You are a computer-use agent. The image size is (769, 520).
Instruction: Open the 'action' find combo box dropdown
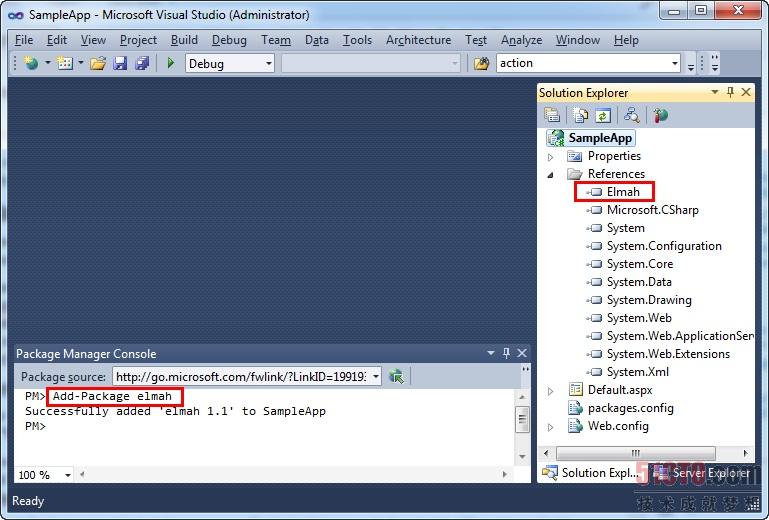675,63
